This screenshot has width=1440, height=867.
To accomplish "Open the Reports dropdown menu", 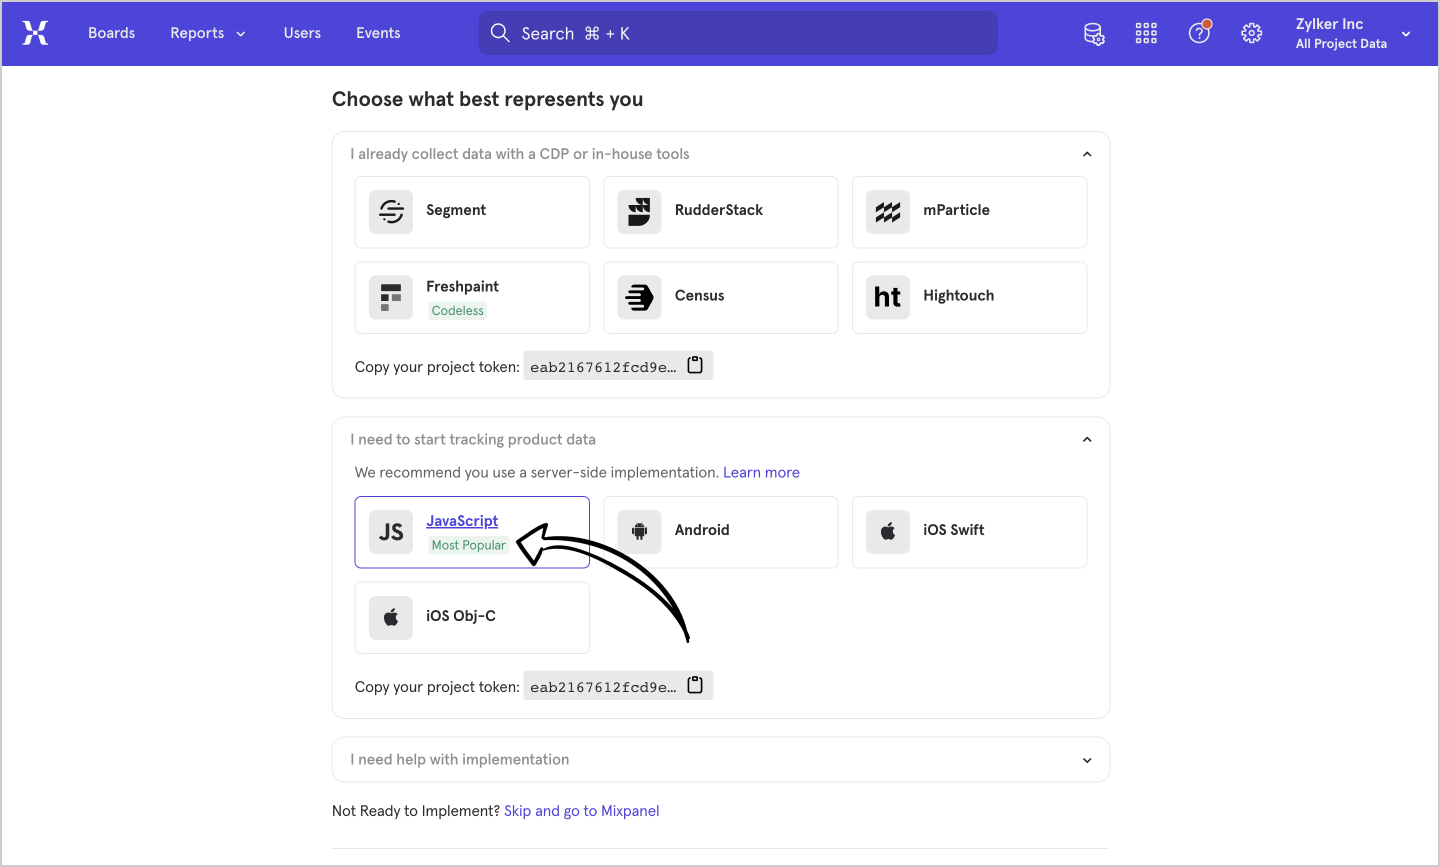I will point(207,33).
